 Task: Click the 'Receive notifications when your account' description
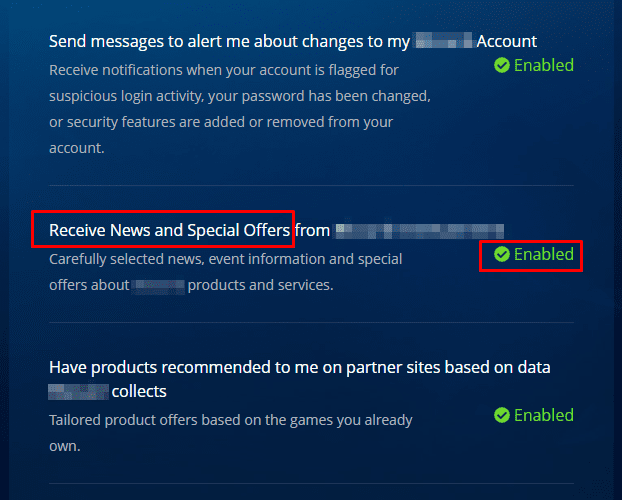240,109
